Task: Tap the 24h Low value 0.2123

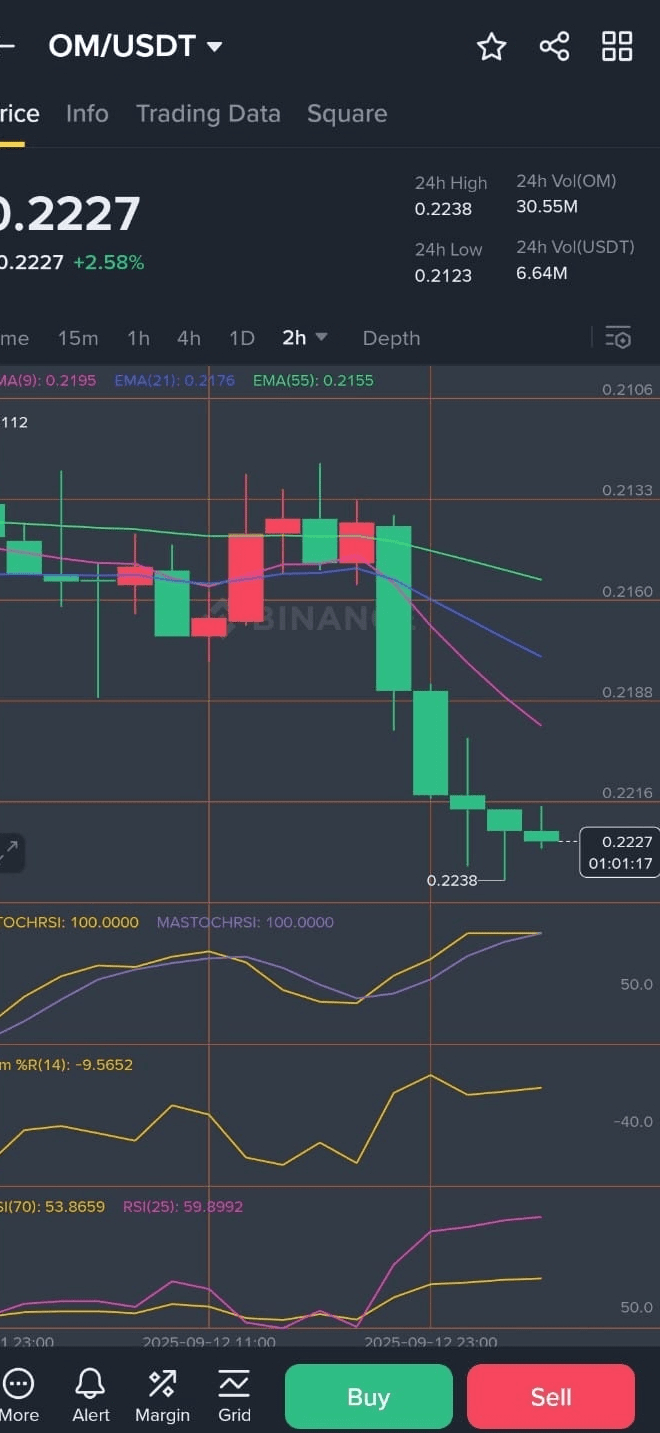Action: (x=443, y=275)
